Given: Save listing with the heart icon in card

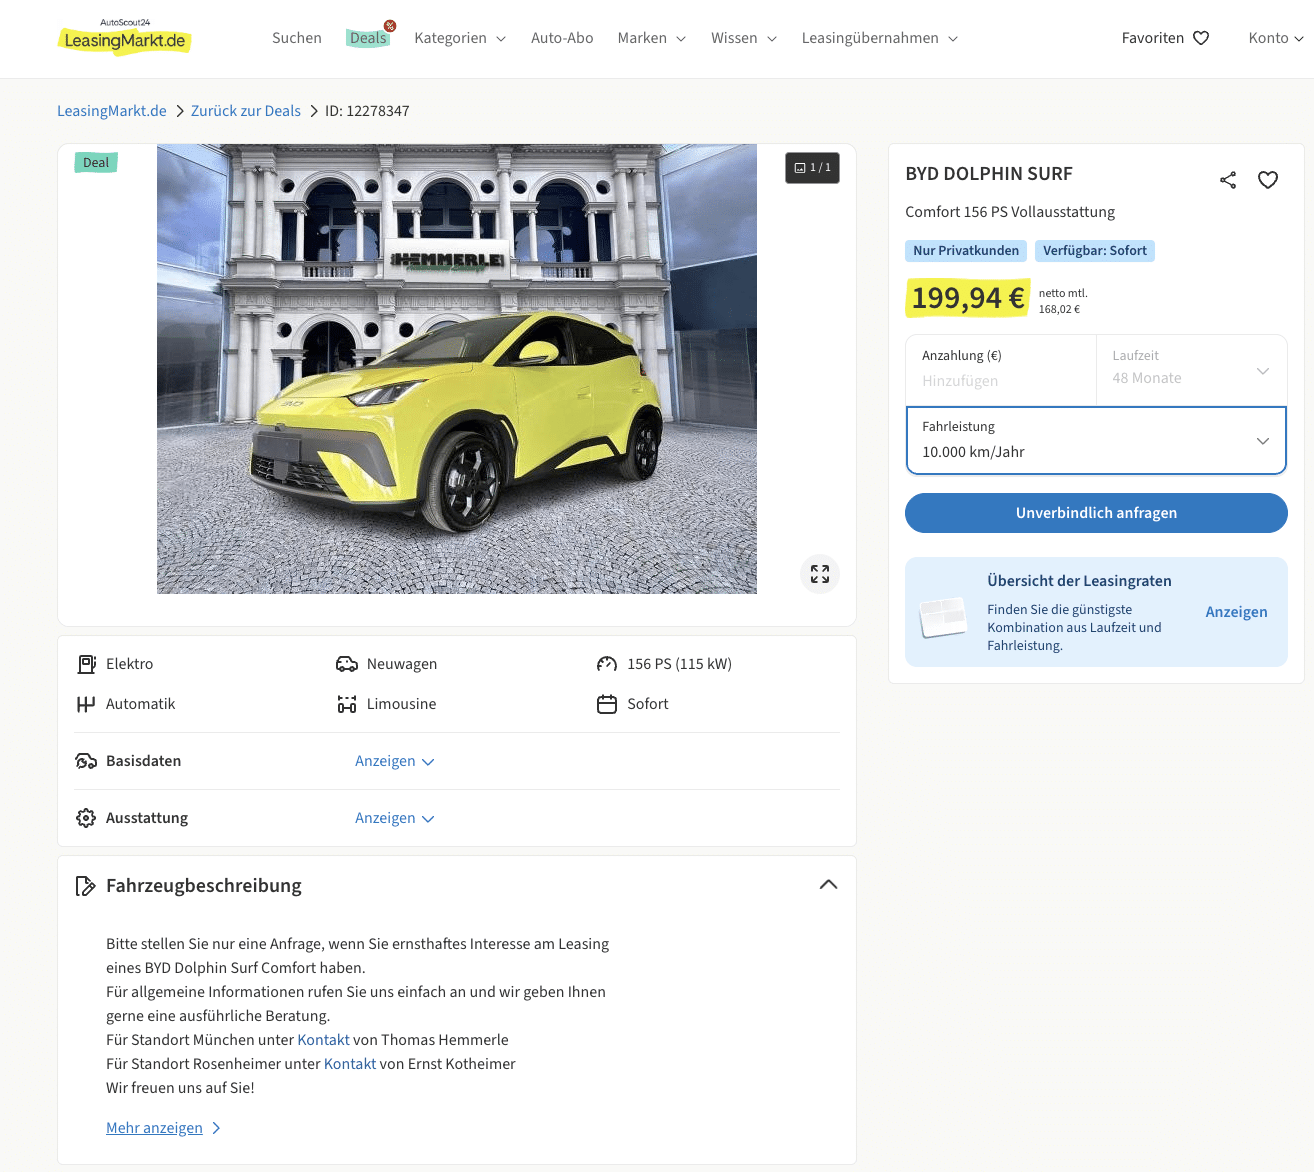Looking at the screenshot, I should point(1268,180).
